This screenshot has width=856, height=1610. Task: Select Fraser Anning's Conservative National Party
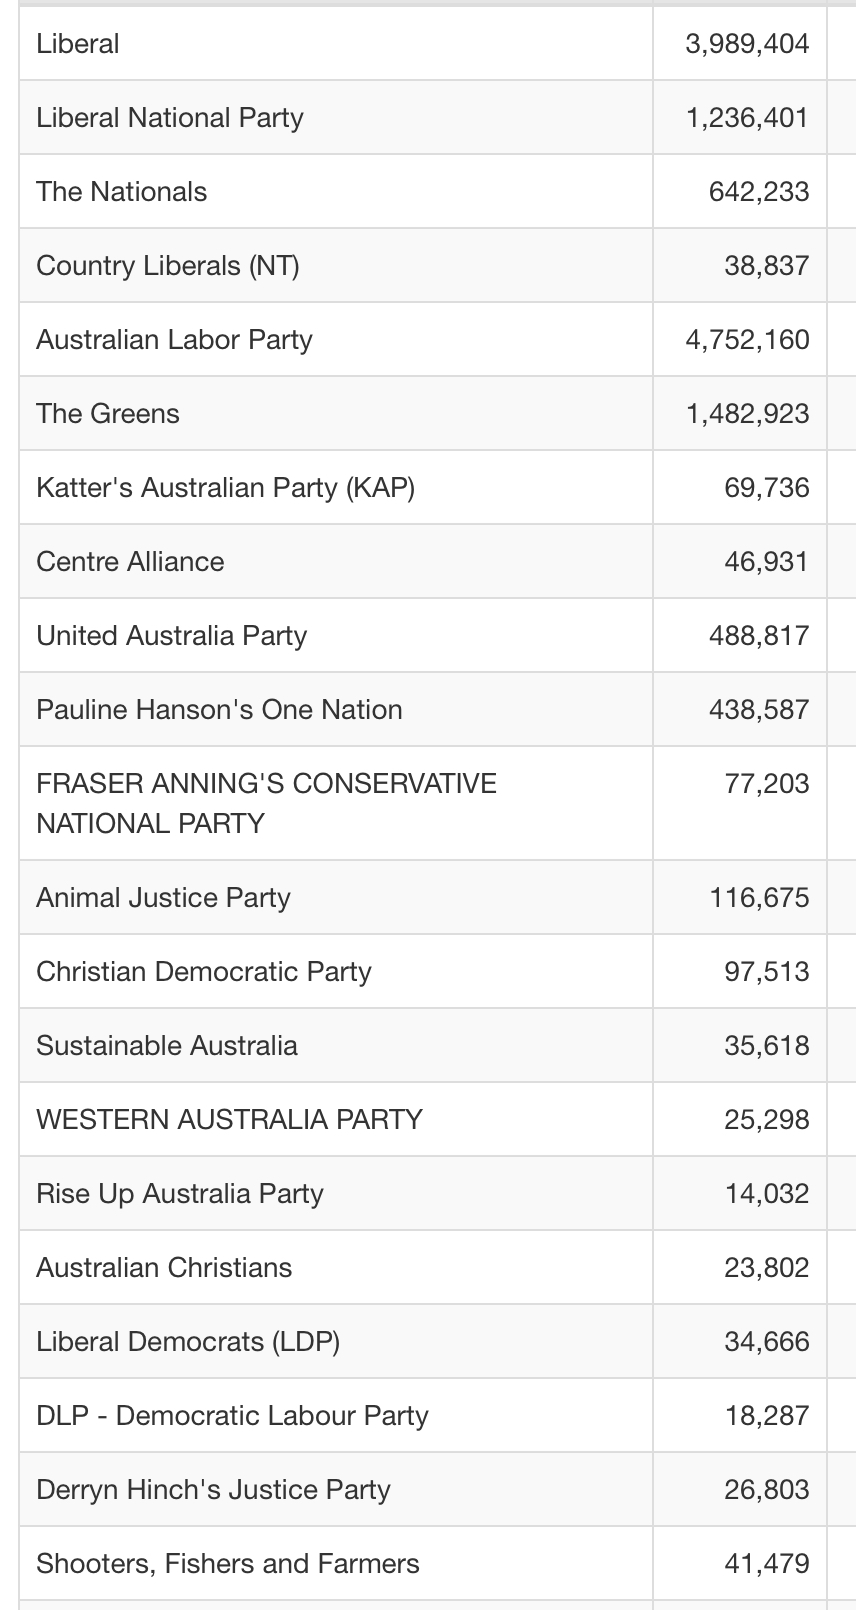[266, 803]
